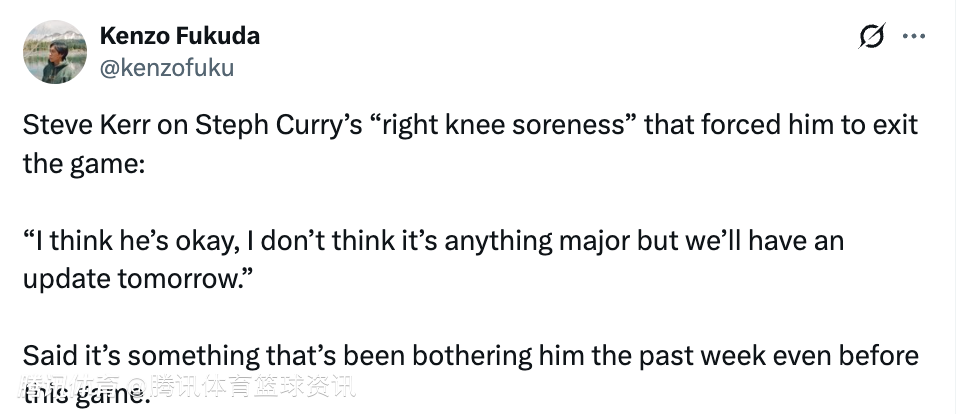Click the final line "this game."
Image resolution: width=972 pixels, height=414 pixels.
tap(86, 393)
